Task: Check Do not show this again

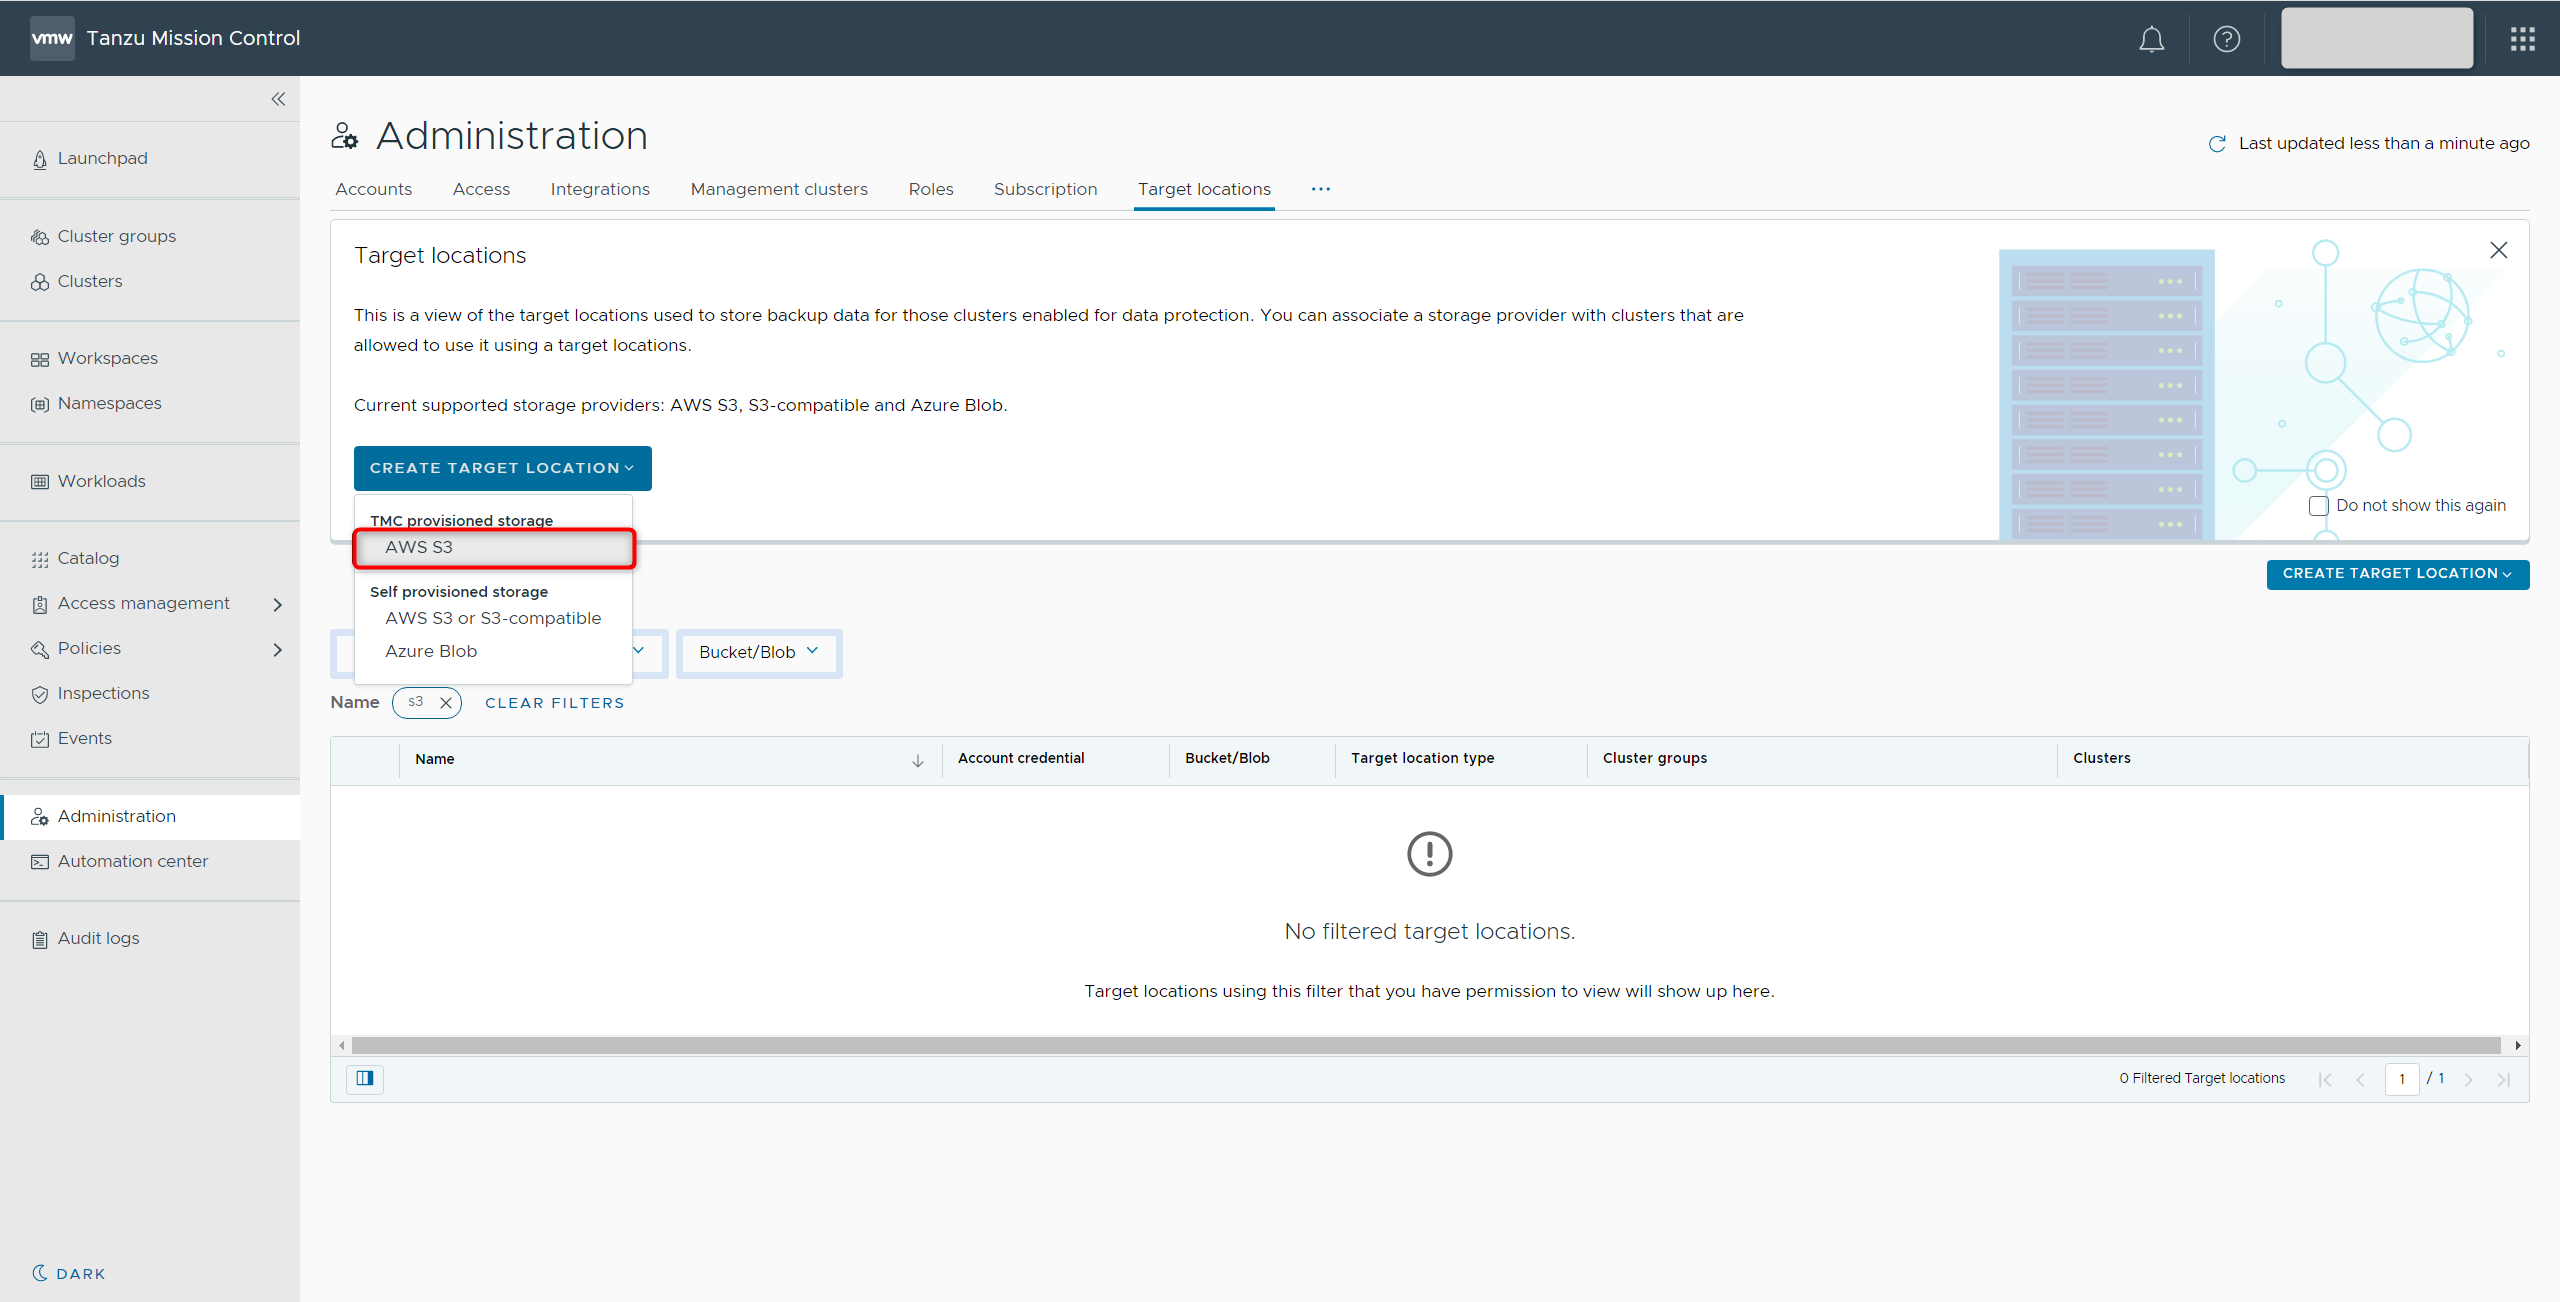Action: tap(2318, 506)
